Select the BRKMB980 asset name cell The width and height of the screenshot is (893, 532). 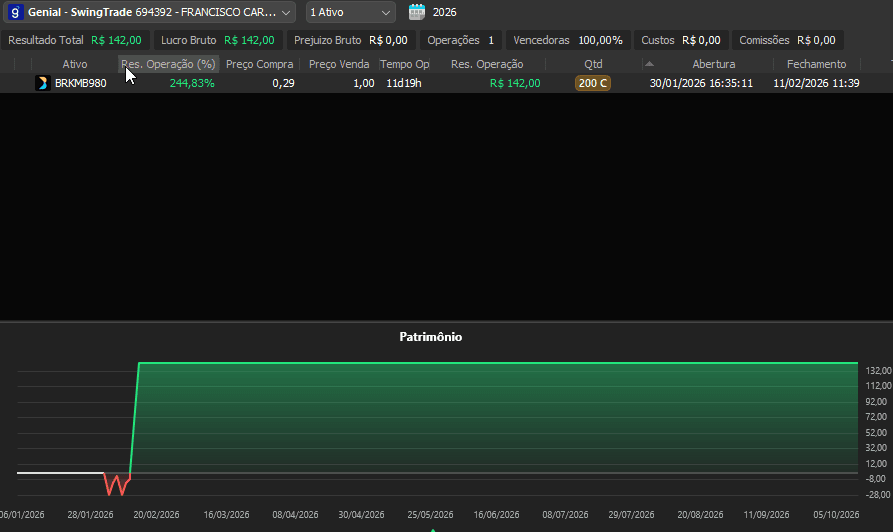pos(80,83)
